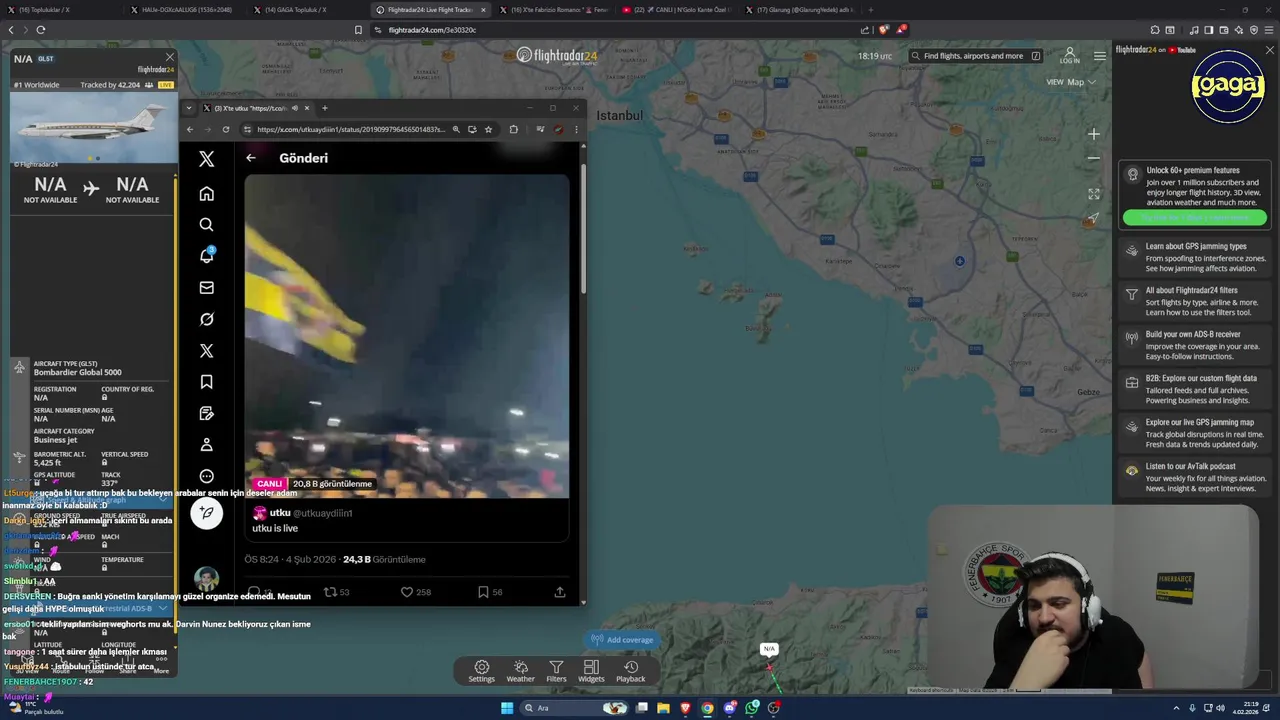Click the X logo in popup sidebar
This screenshot has height=720, width=1280.
click(x=207, y=159)
